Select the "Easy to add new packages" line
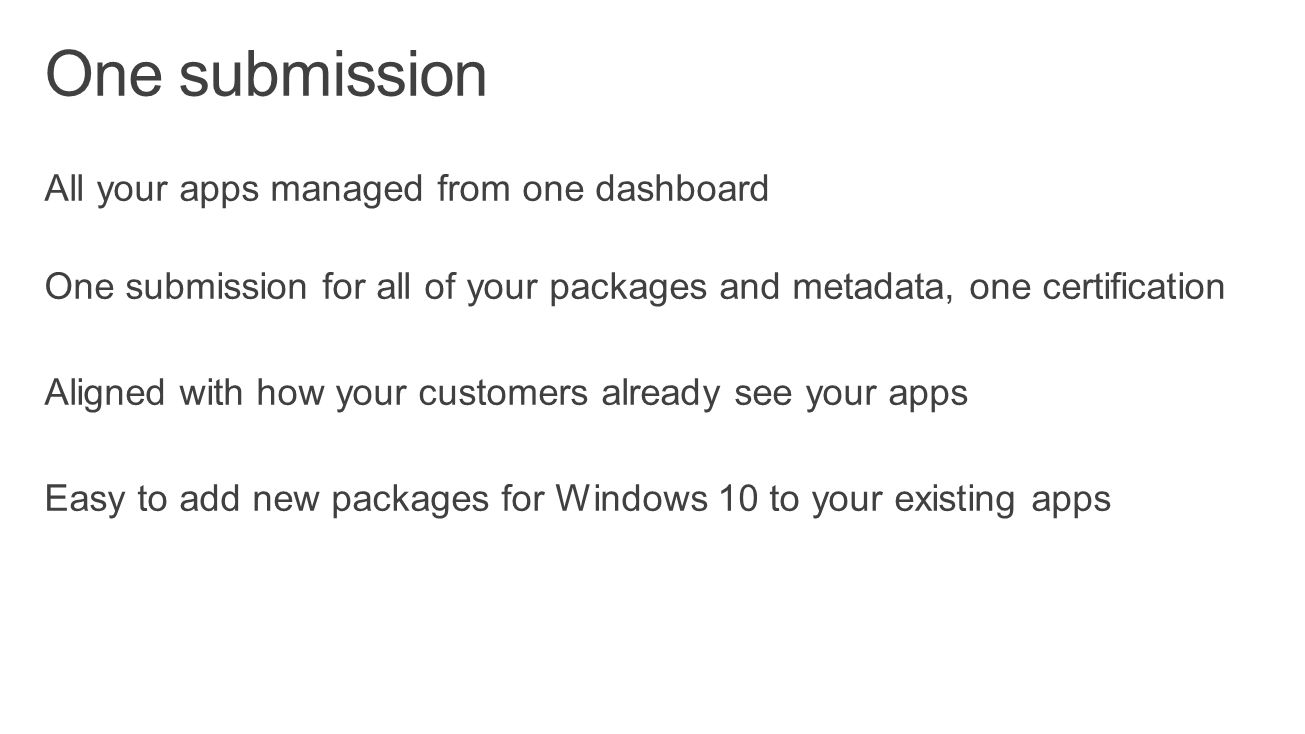Image resolution: width=1305 pixels, height=734 pixels. point(578,498)
